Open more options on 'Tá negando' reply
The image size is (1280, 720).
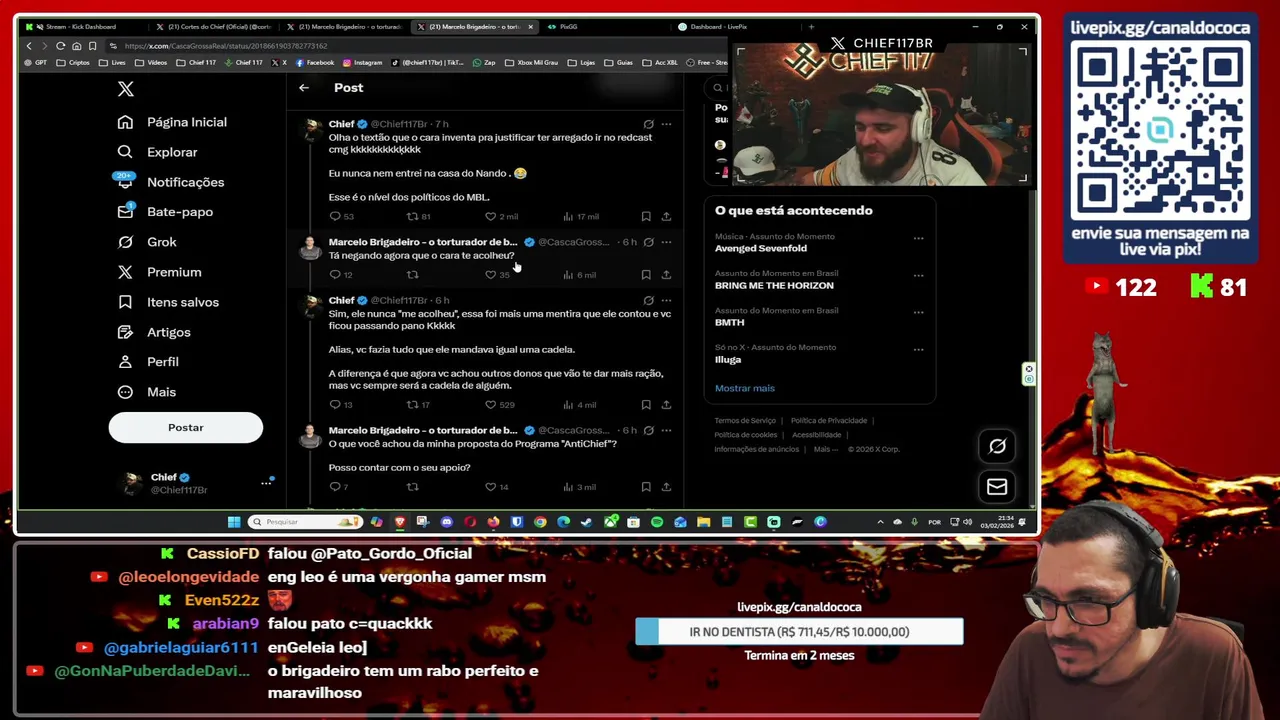pos(666,242)
